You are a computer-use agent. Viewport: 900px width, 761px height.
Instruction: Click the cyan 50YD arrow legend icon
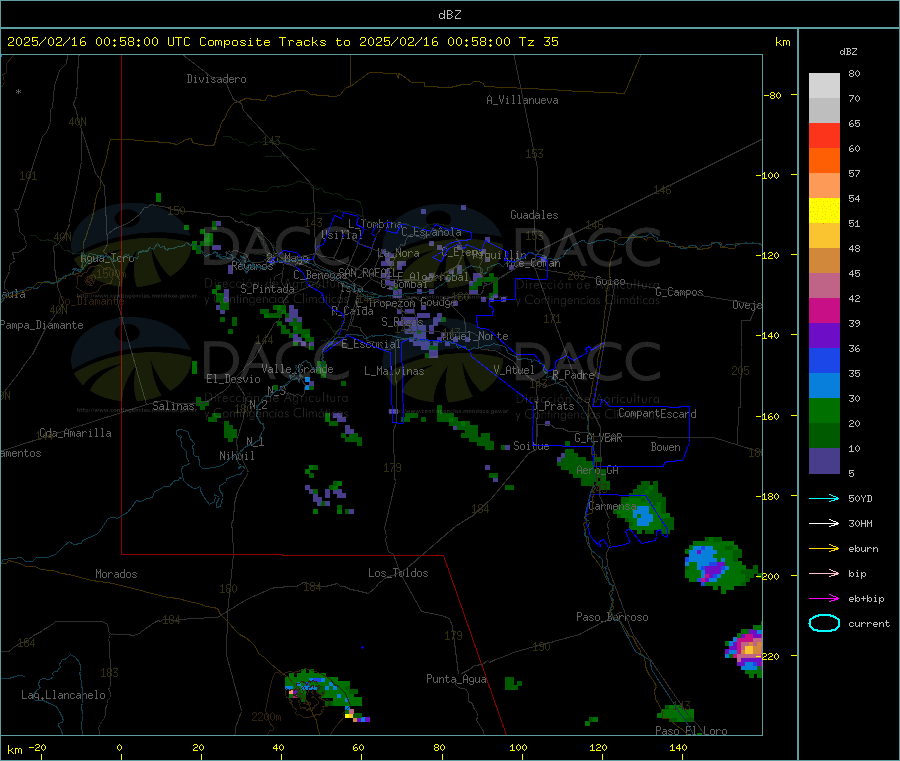(x=824, y=498)
